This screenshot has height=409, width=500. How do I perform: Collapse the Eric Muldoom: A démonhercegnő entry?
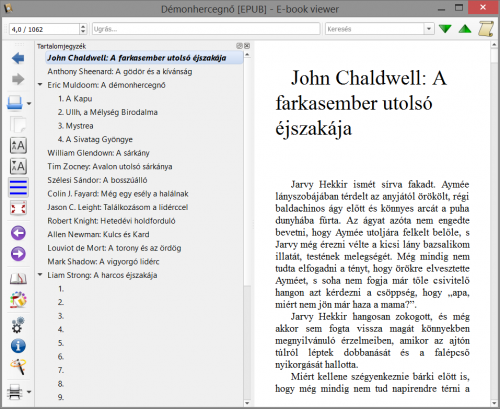point(40,85)
